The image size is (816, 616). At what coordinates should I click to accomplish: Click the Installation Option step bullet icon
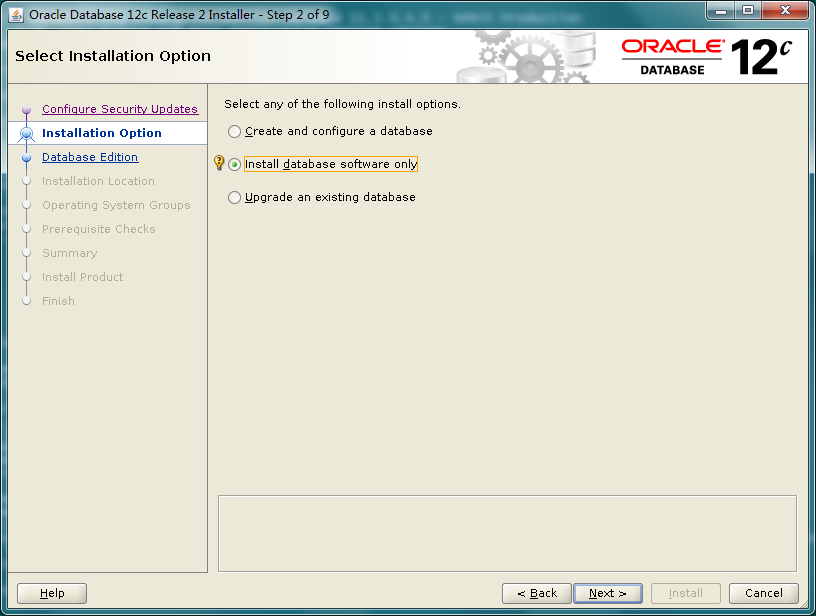[27, 133]
